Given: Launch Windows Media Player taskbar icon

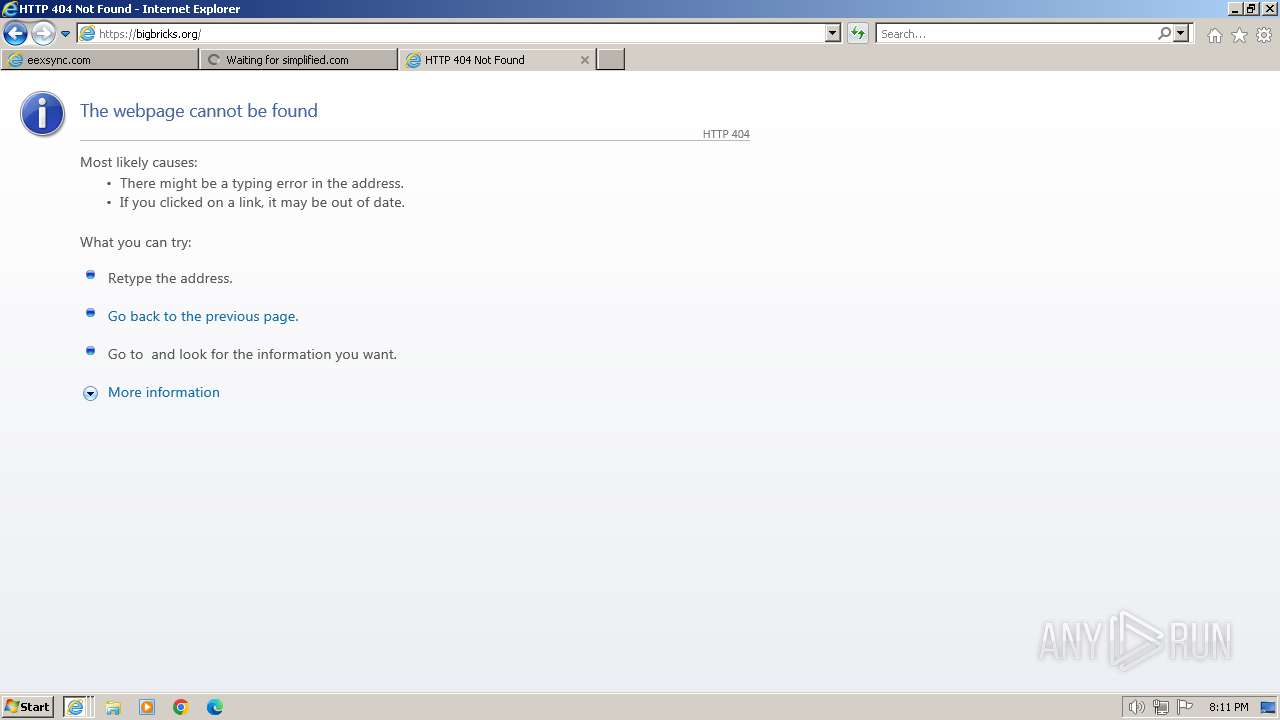Looking at the screenshot, I should (x=147, y=707).
